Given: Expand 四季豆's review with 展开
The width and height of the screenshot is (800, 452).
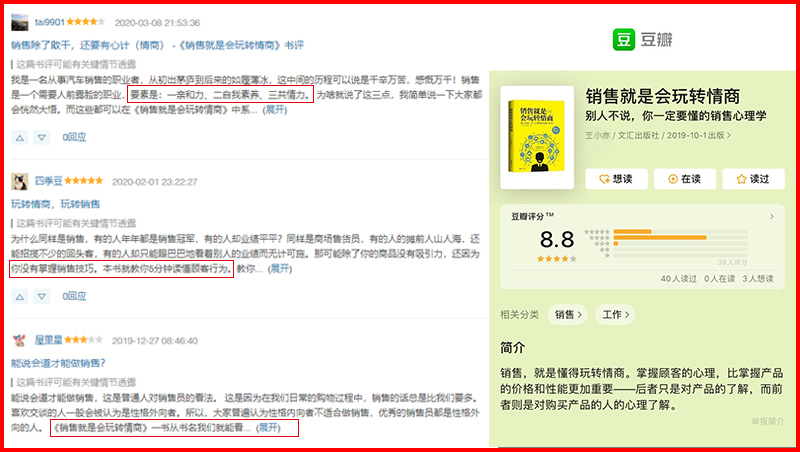Looking at the screenshot, I should point(280,268).
